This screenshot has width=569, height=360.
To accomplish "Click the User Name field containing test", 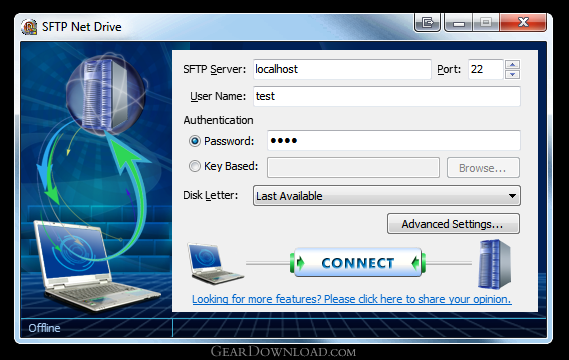I will click(387, 96).
